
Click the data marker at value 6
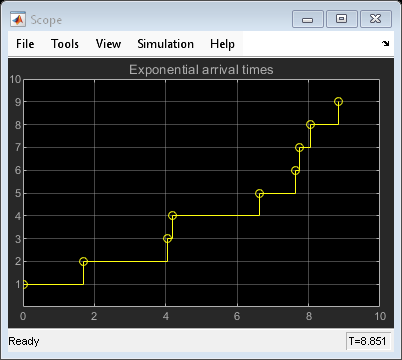pos(295,171)
